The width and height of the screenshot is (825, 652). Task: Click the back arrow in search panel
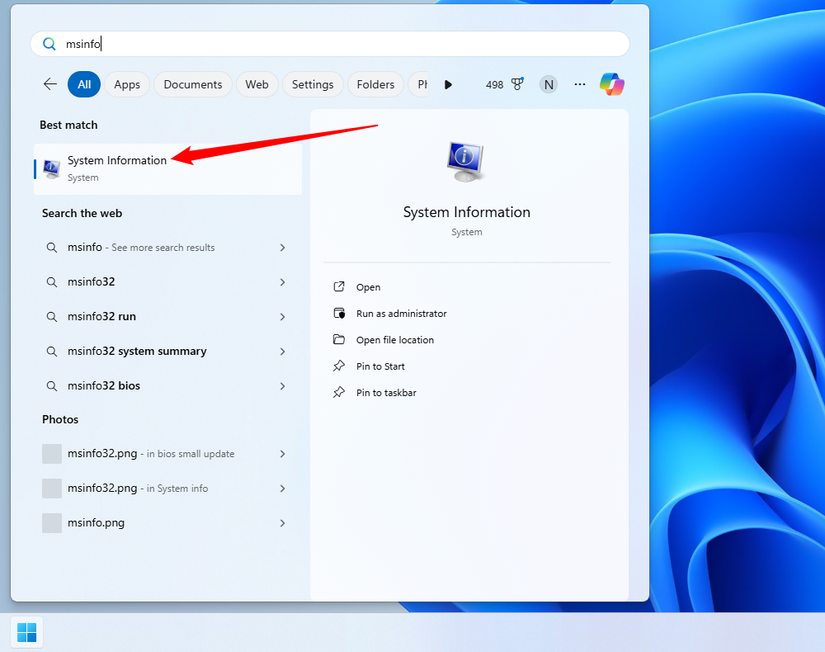tap(50, 85)
